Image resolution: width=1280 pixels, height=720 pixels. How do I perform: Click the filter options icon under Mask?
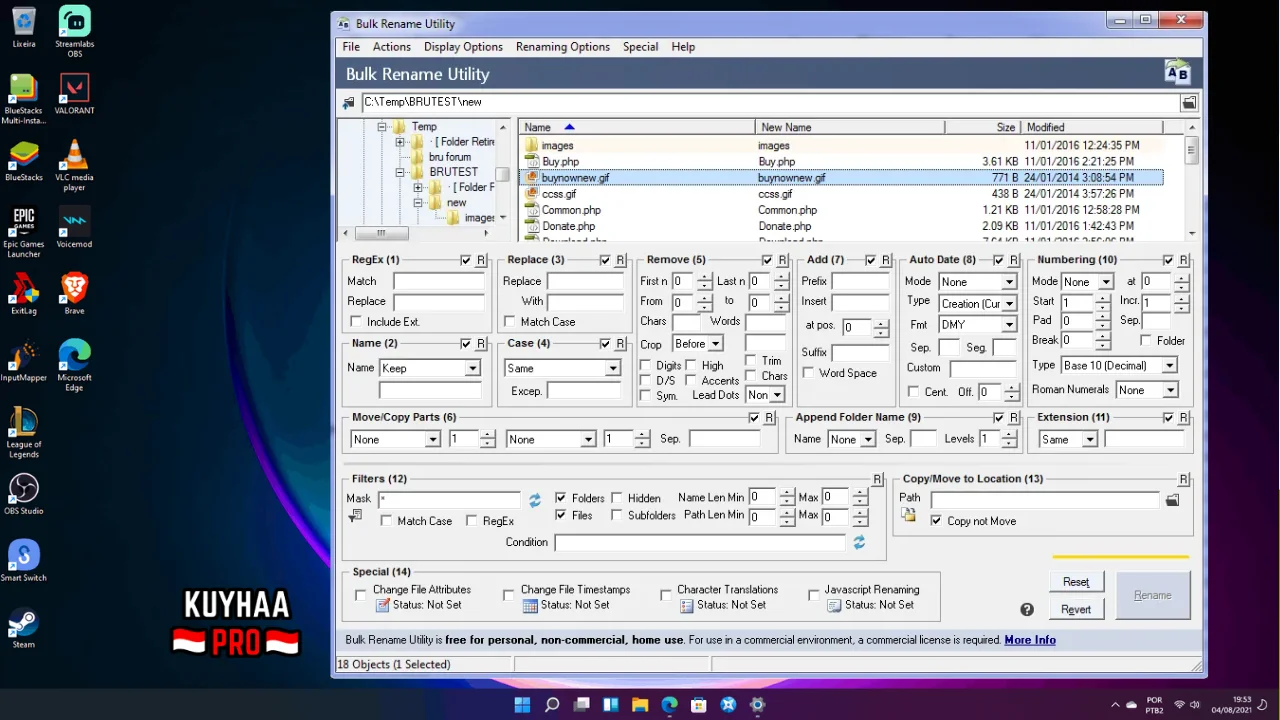point(355,517)
